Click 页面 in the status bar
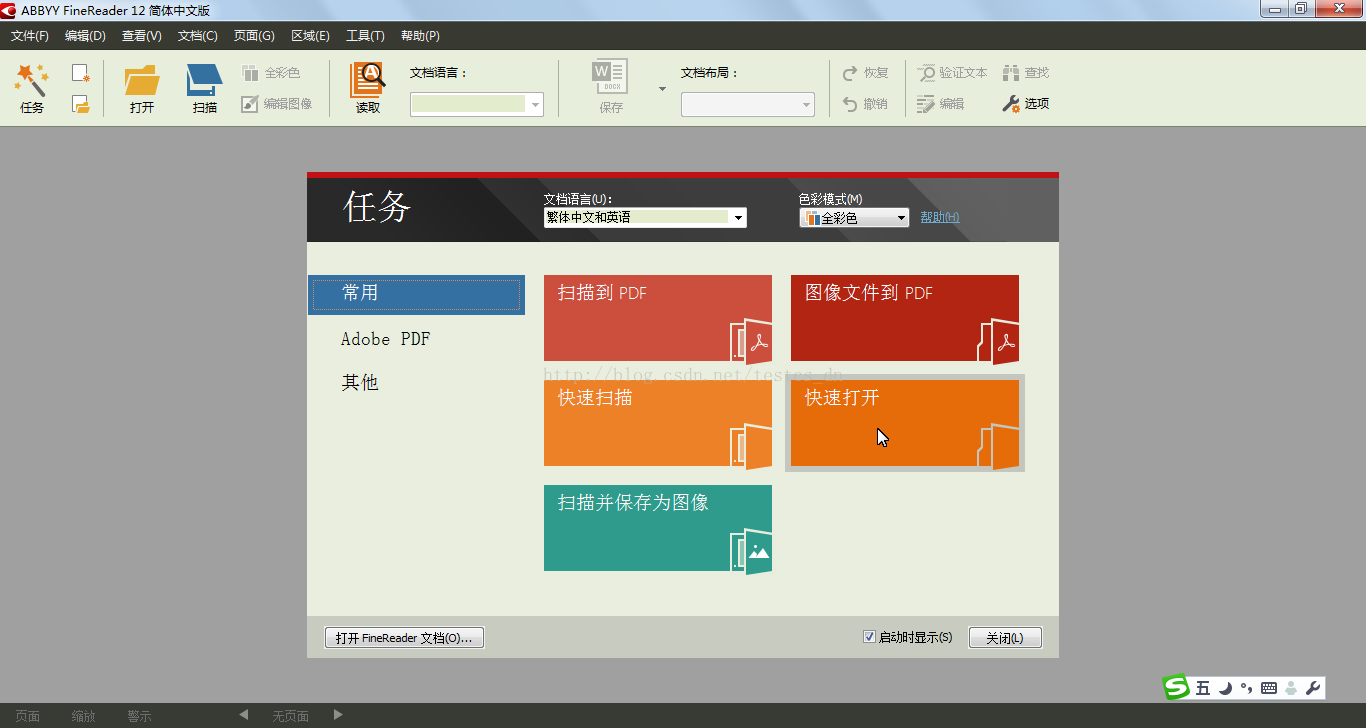Viewport: 1366px width, 728px height. pos(28,716)
